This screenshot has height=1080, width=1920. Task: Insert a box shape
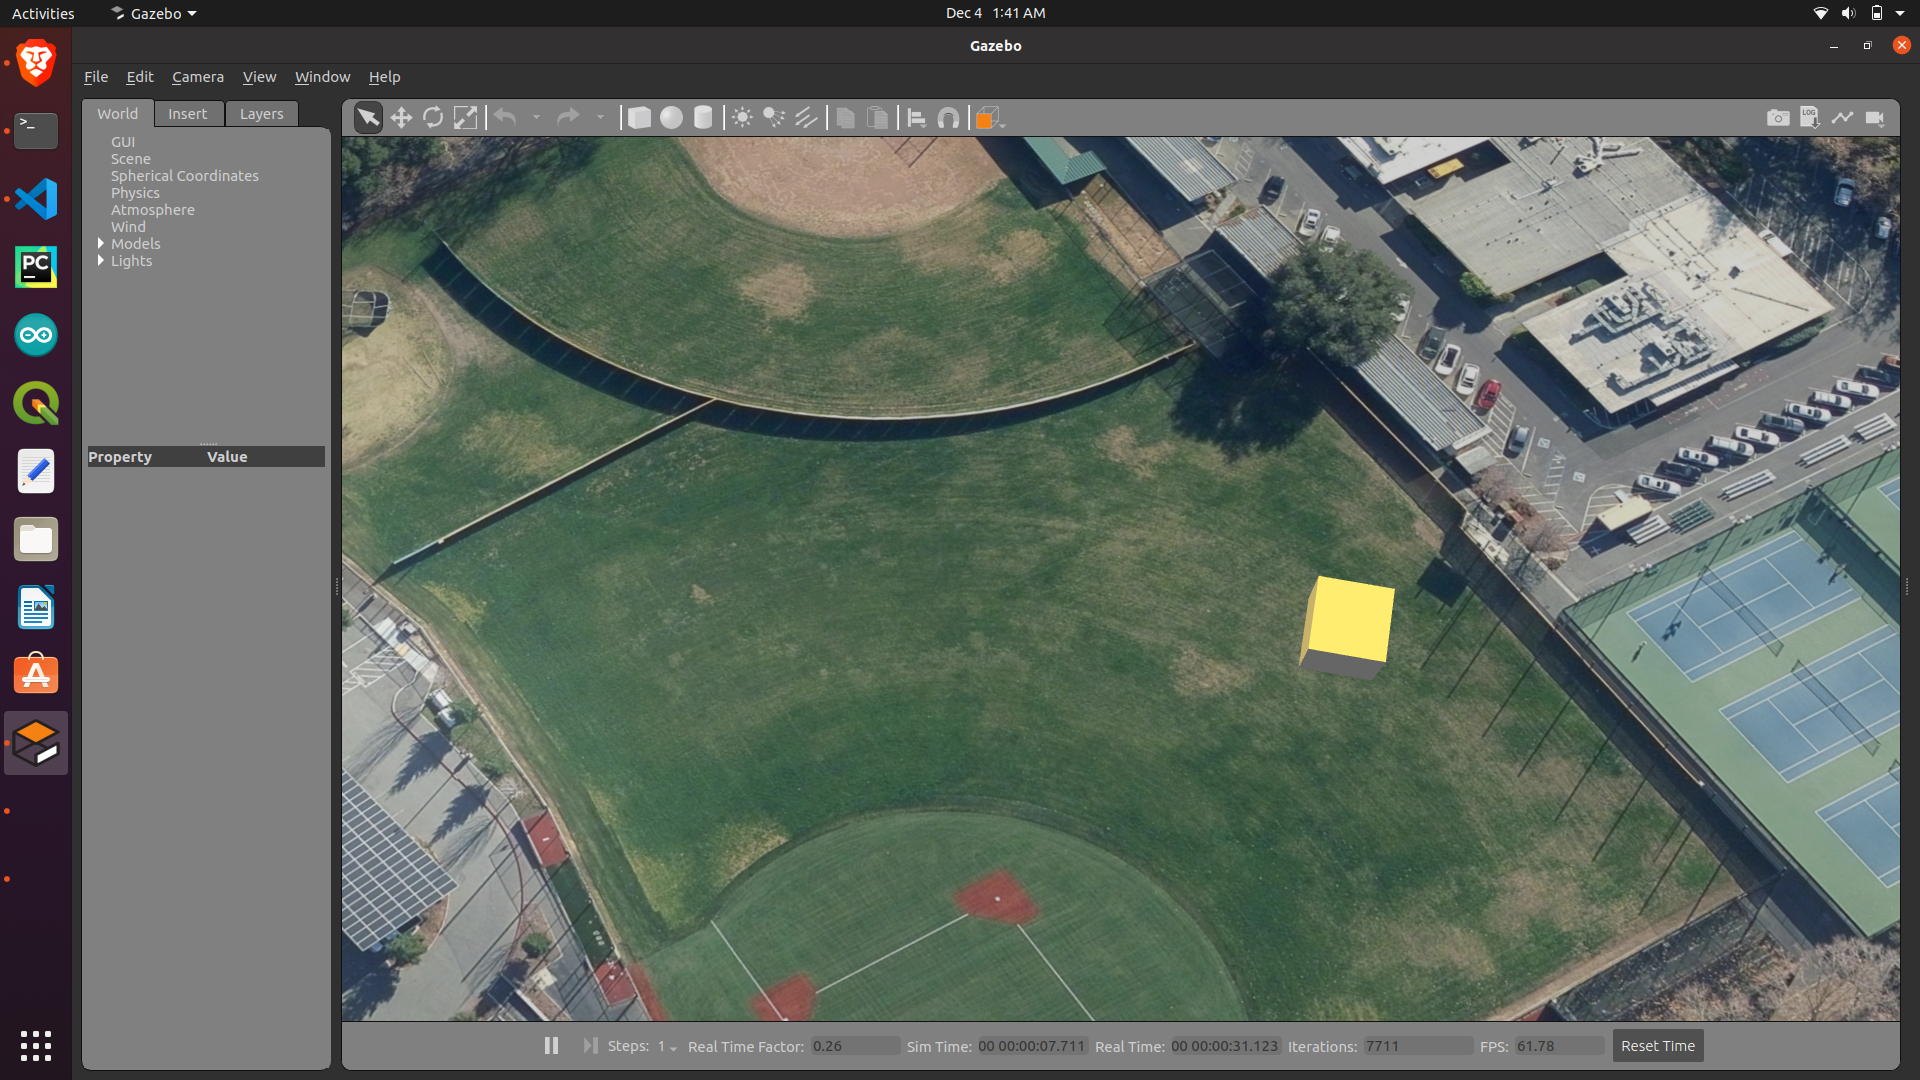pyautogui.click(x=639, y=118)
